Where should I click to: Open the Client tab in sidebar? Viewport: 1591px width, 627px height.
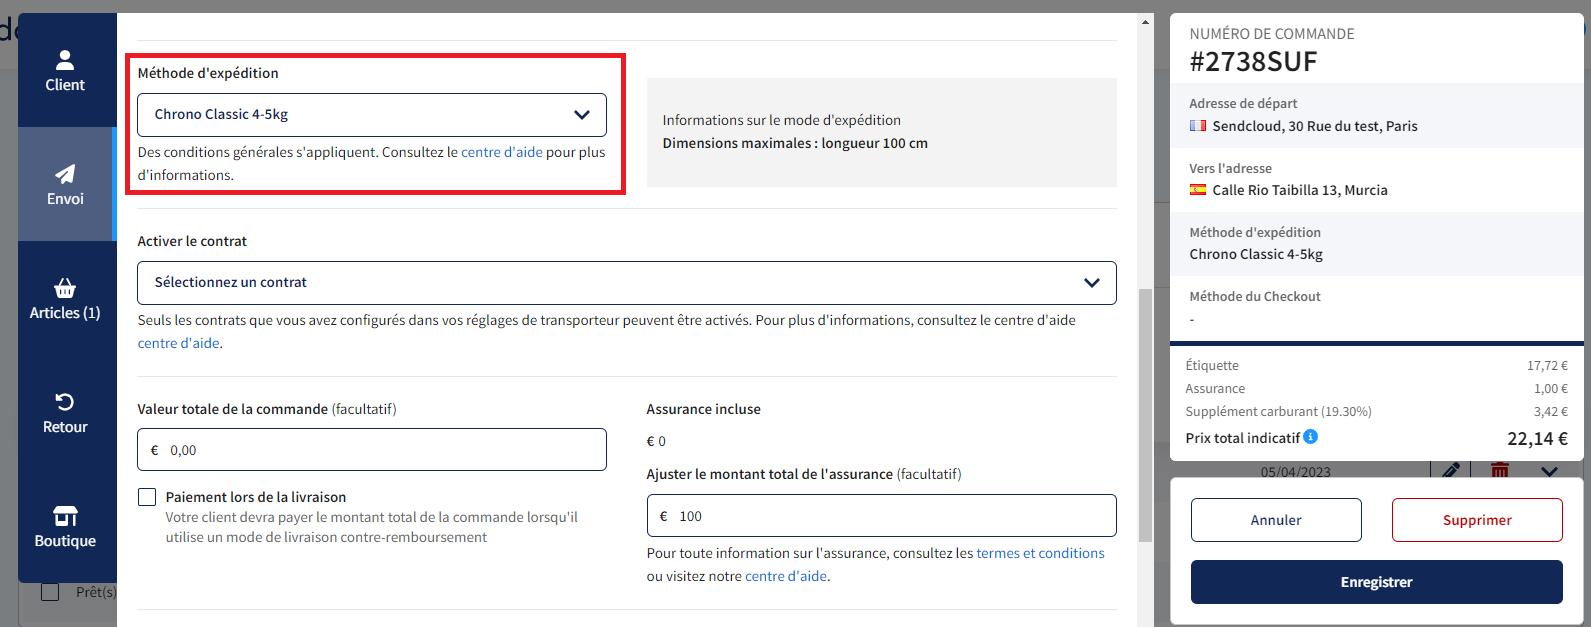click(65, 70)
